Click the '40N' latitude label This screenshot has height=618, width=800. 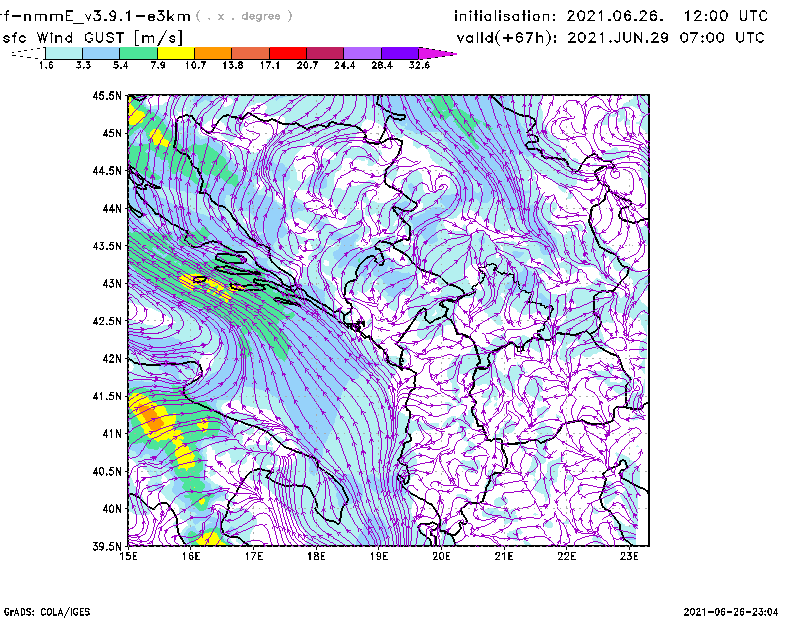pyautogui.click(x=112, y=509)
